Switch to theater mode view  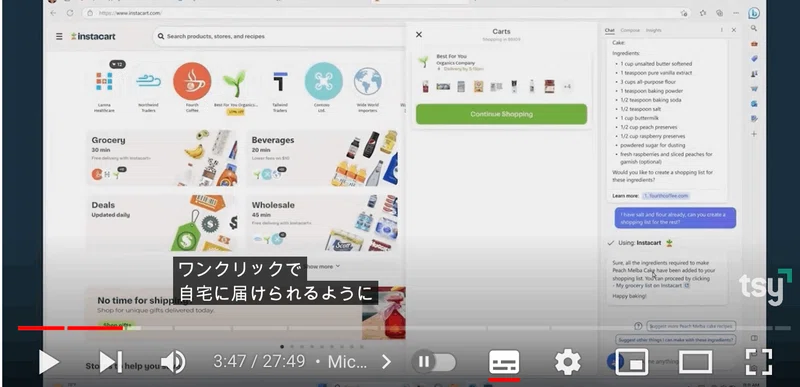(695, 363)
